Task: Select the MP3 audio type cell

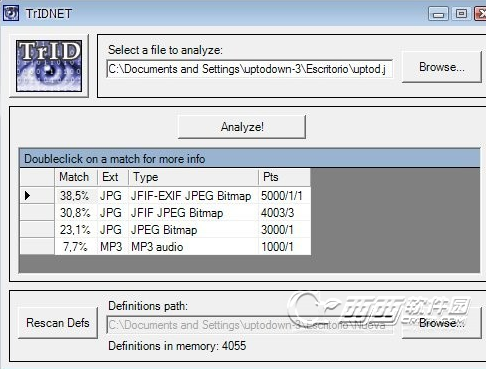Action: pos(193,246)
